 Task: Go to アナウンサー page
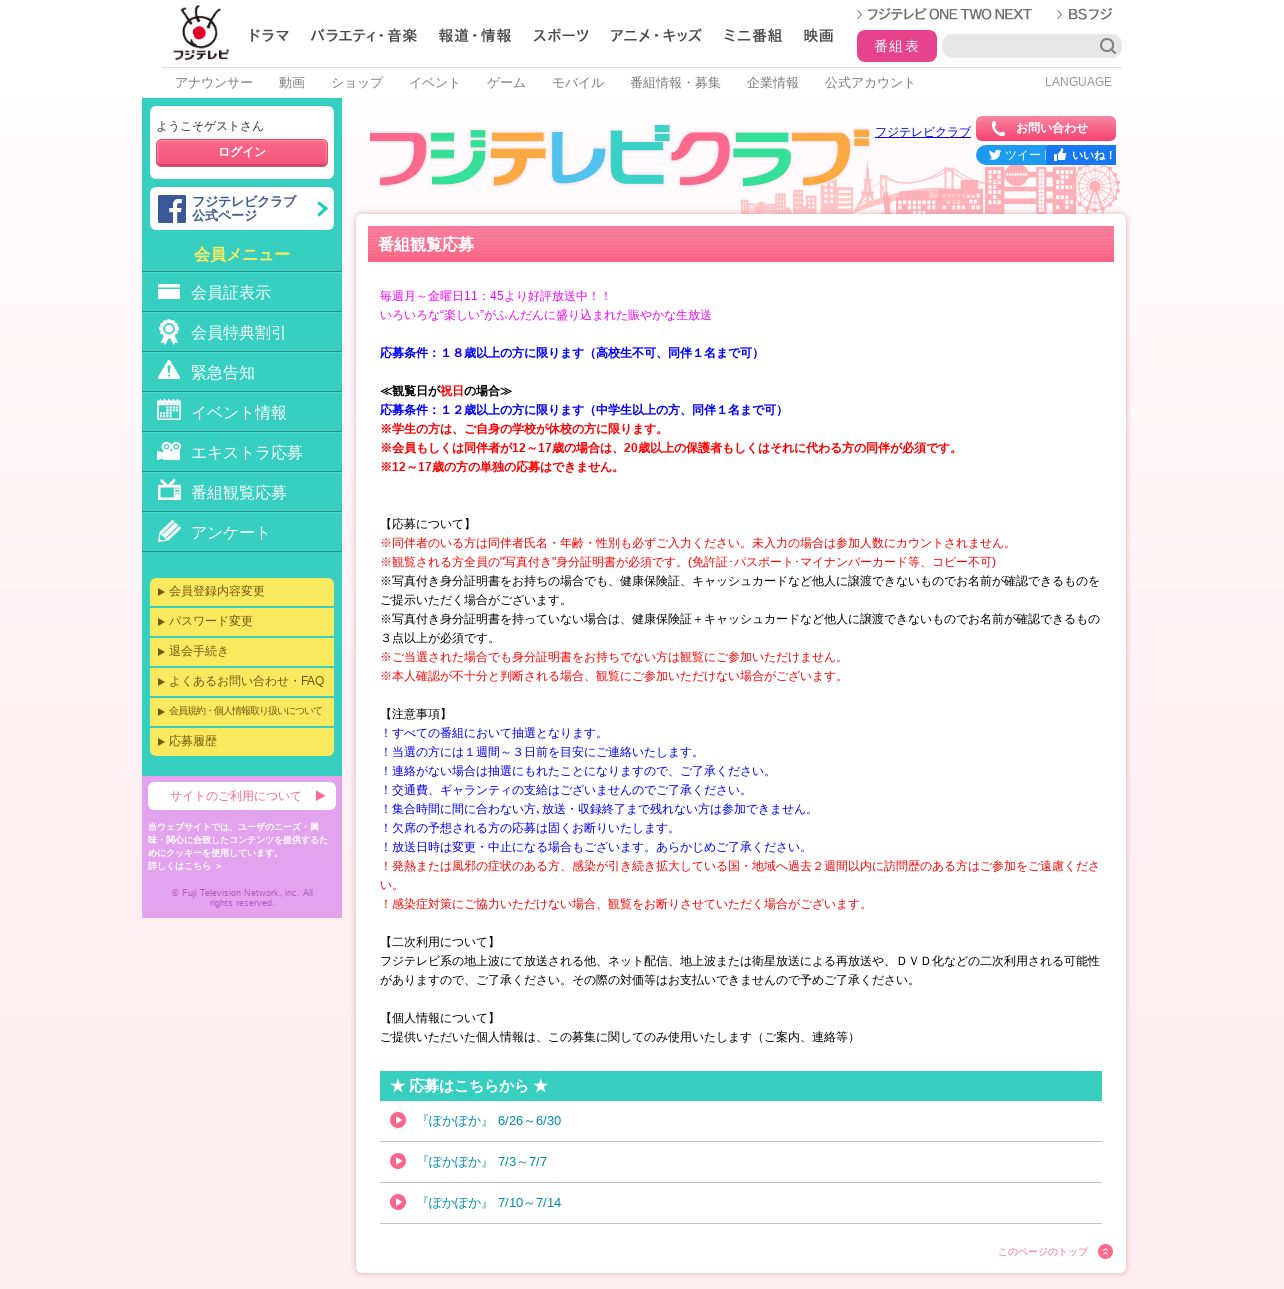click(x=214, y=83)
